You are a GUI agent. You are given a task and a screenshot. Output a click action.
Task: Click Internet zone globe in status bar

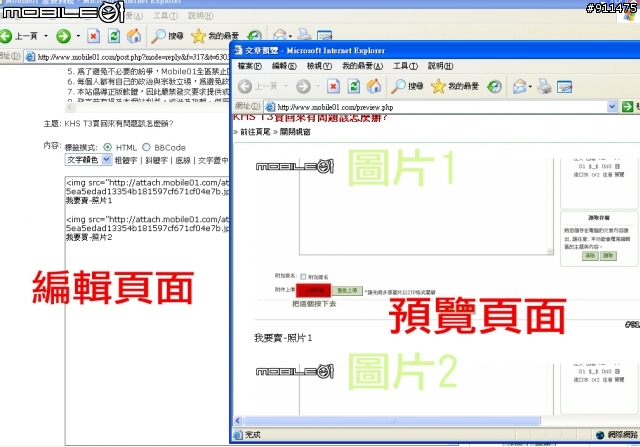pyautogui.click(x=600, y=435)
